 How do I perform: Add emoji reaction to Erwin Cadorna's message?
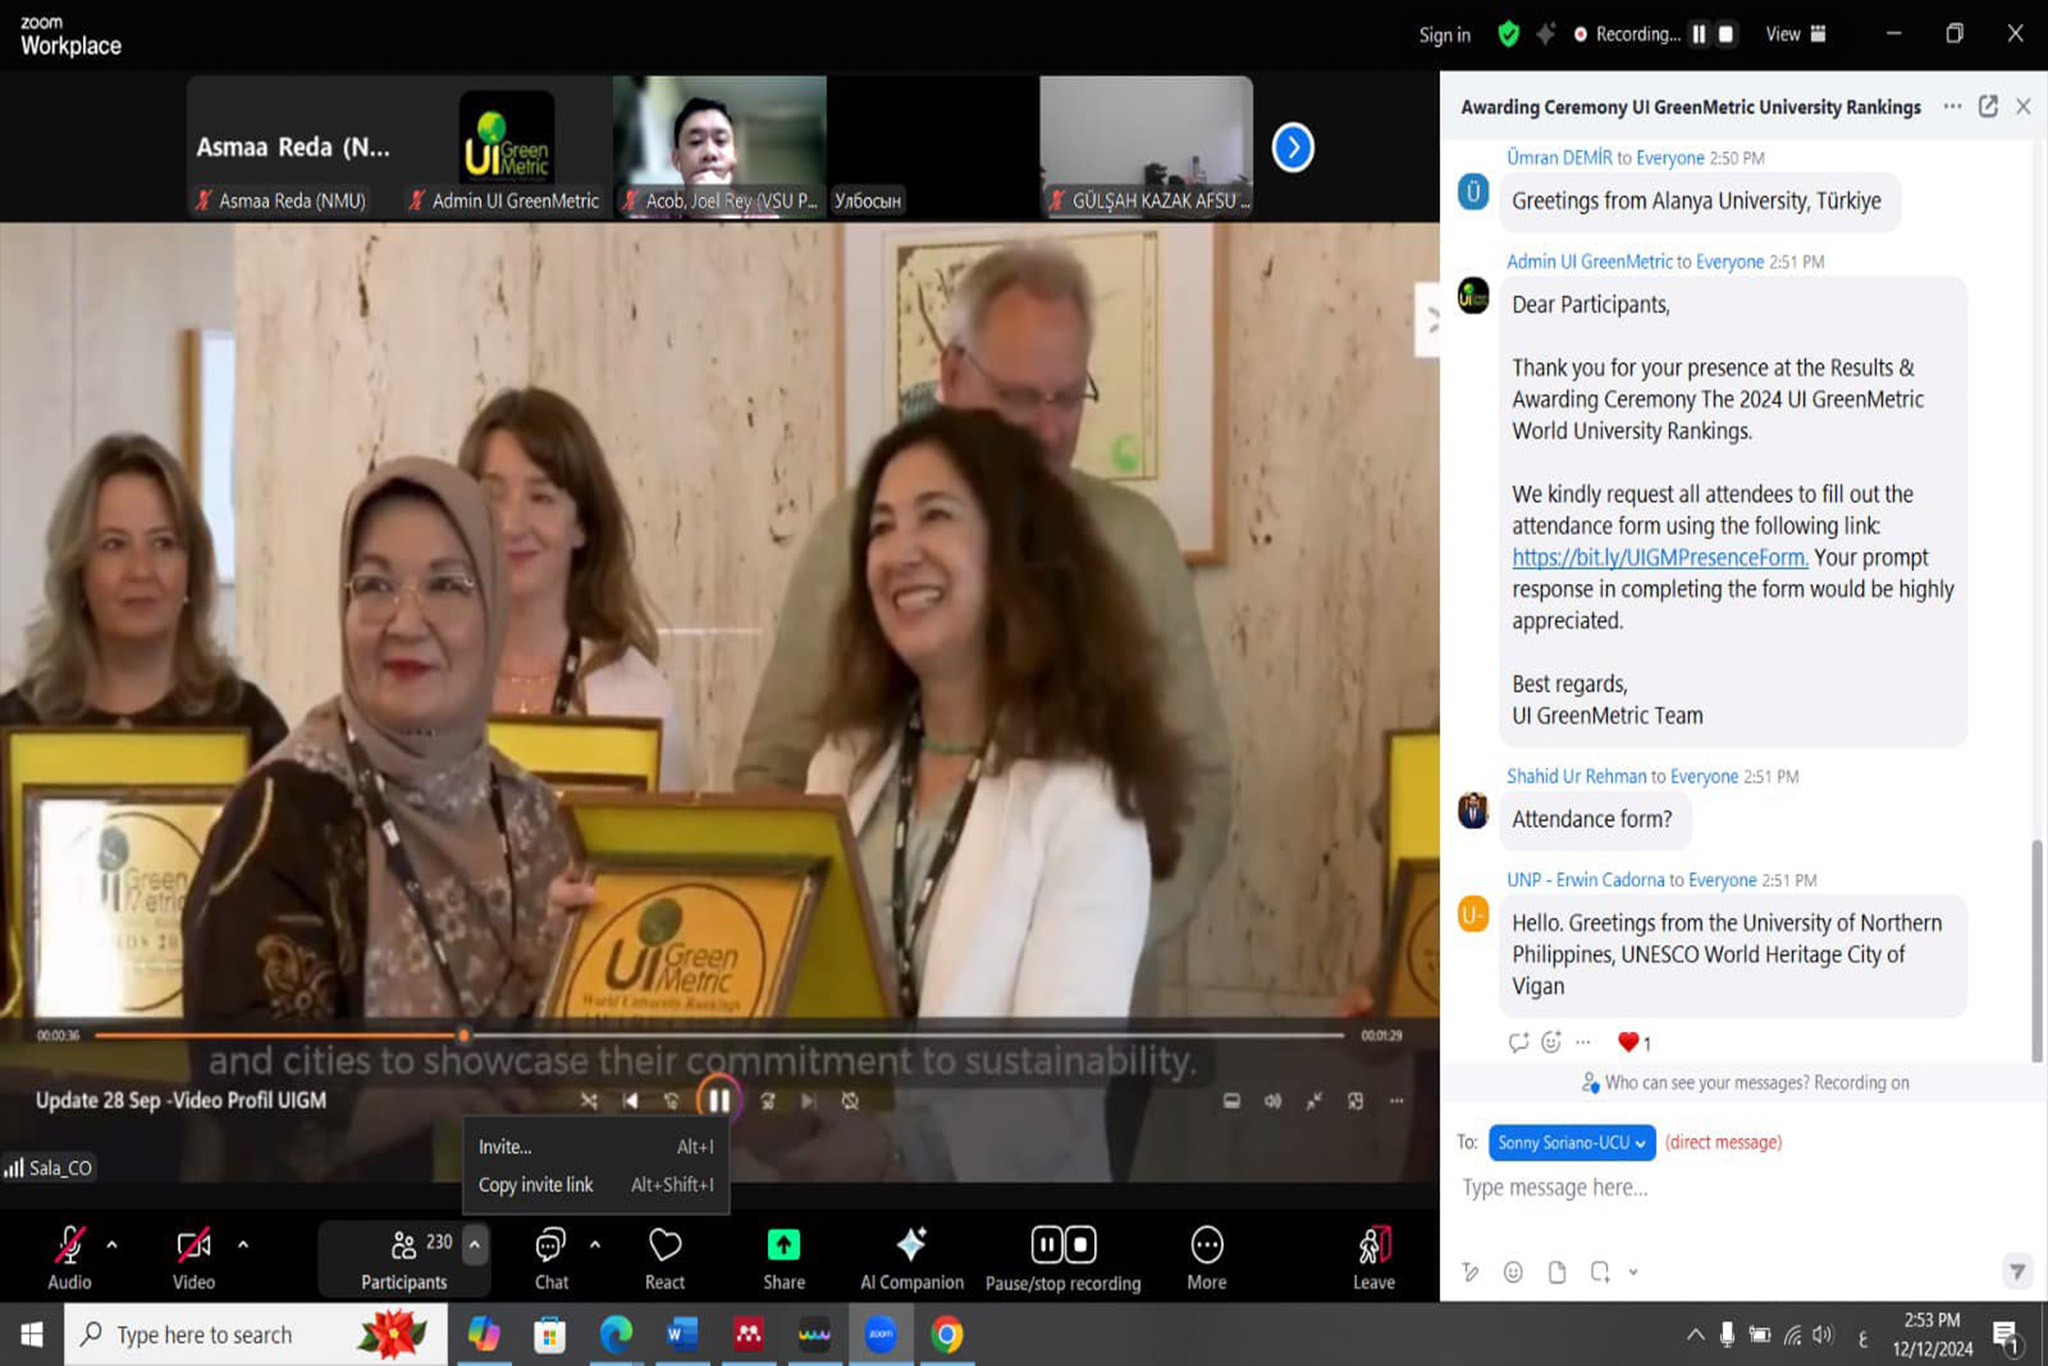[1551, 1042]
